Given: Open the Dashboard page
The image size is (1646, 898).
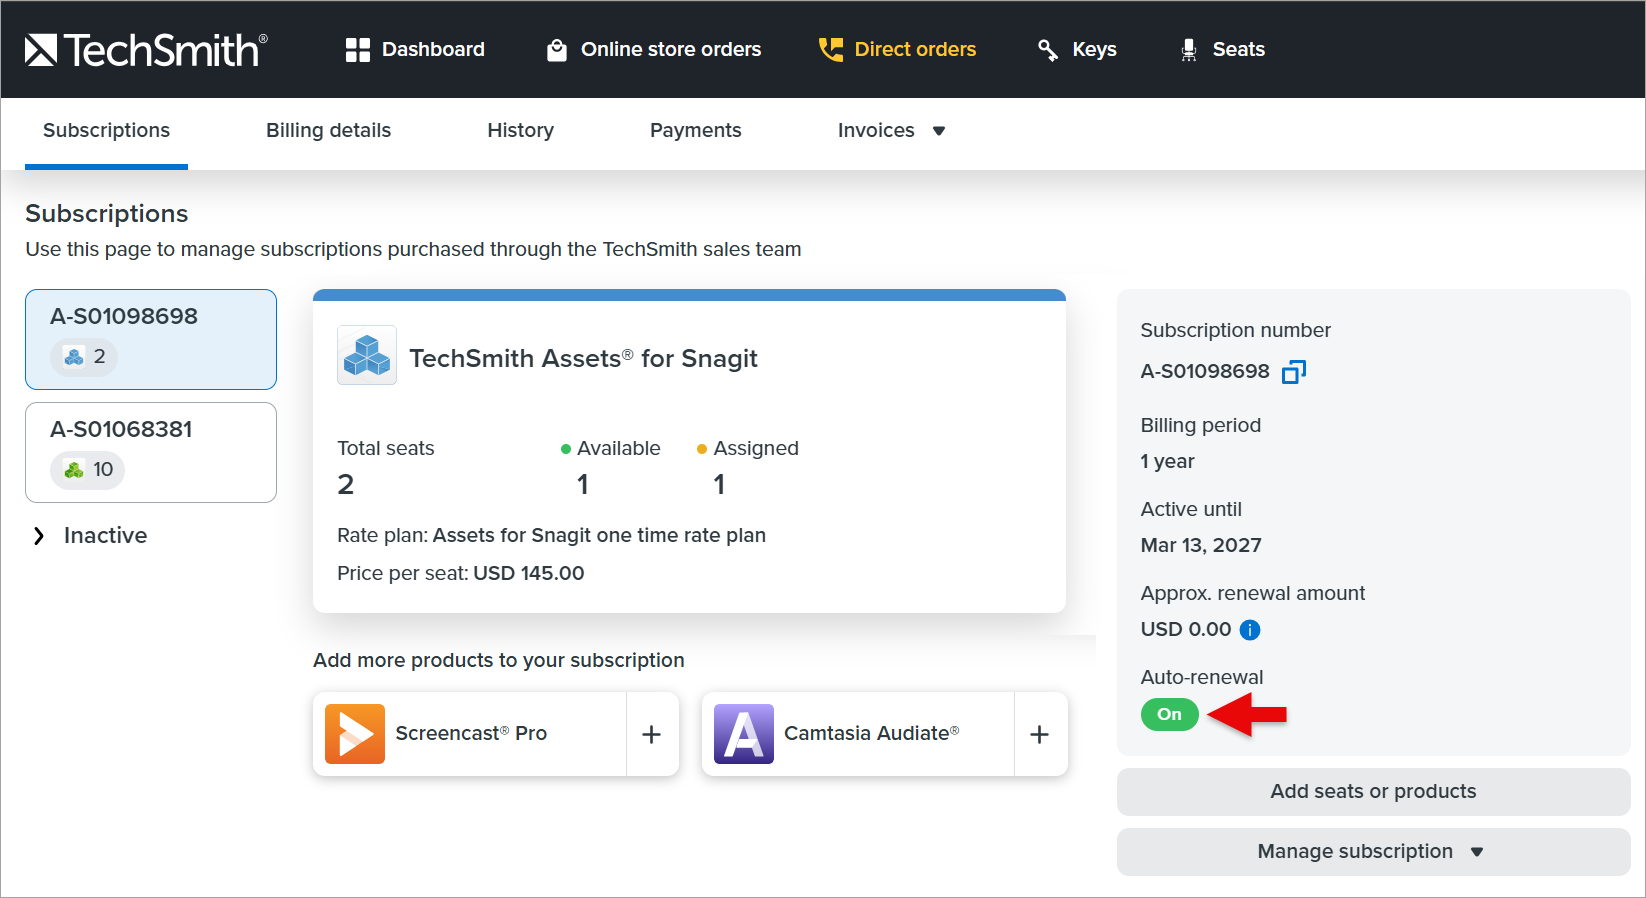Looking at the screenshot, I should tap(415, 50).
